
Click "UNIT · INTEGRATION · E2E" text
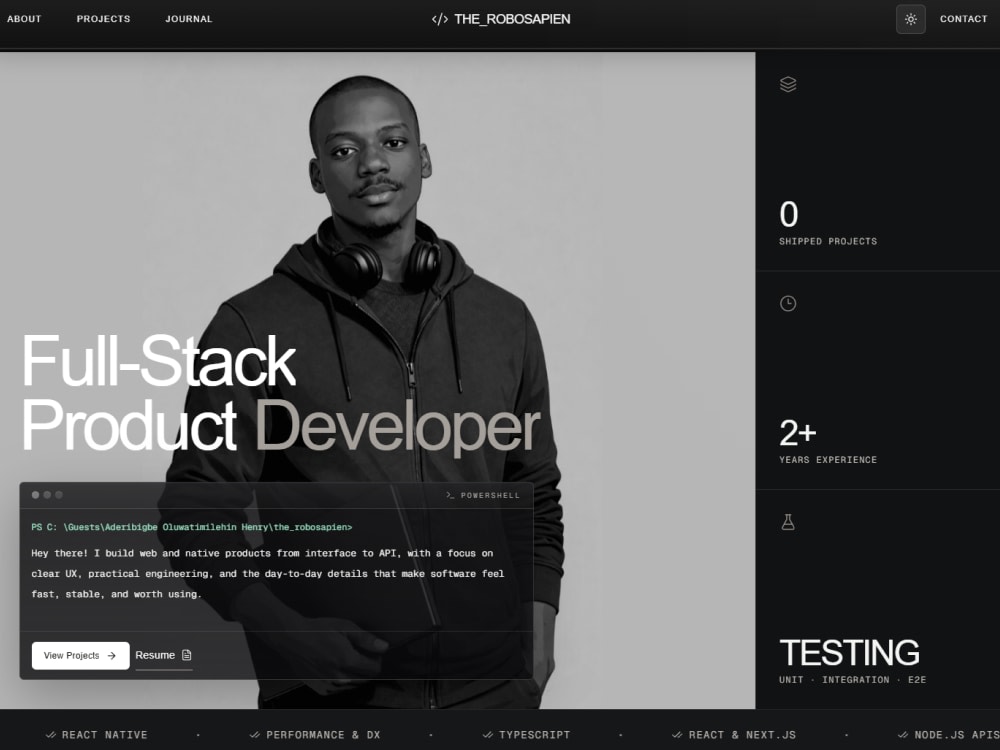(853, 680)
